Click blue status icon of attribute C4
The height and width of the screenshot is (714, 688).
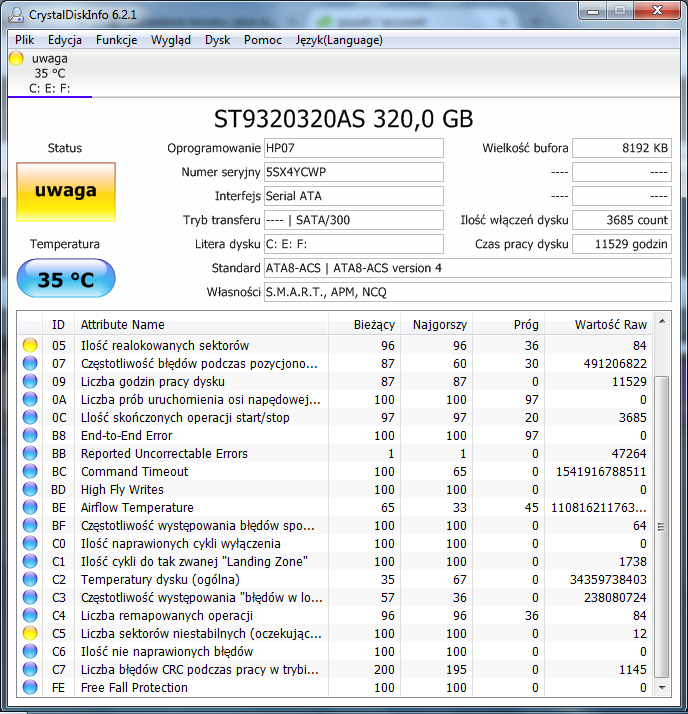click(x=30, y=615)
